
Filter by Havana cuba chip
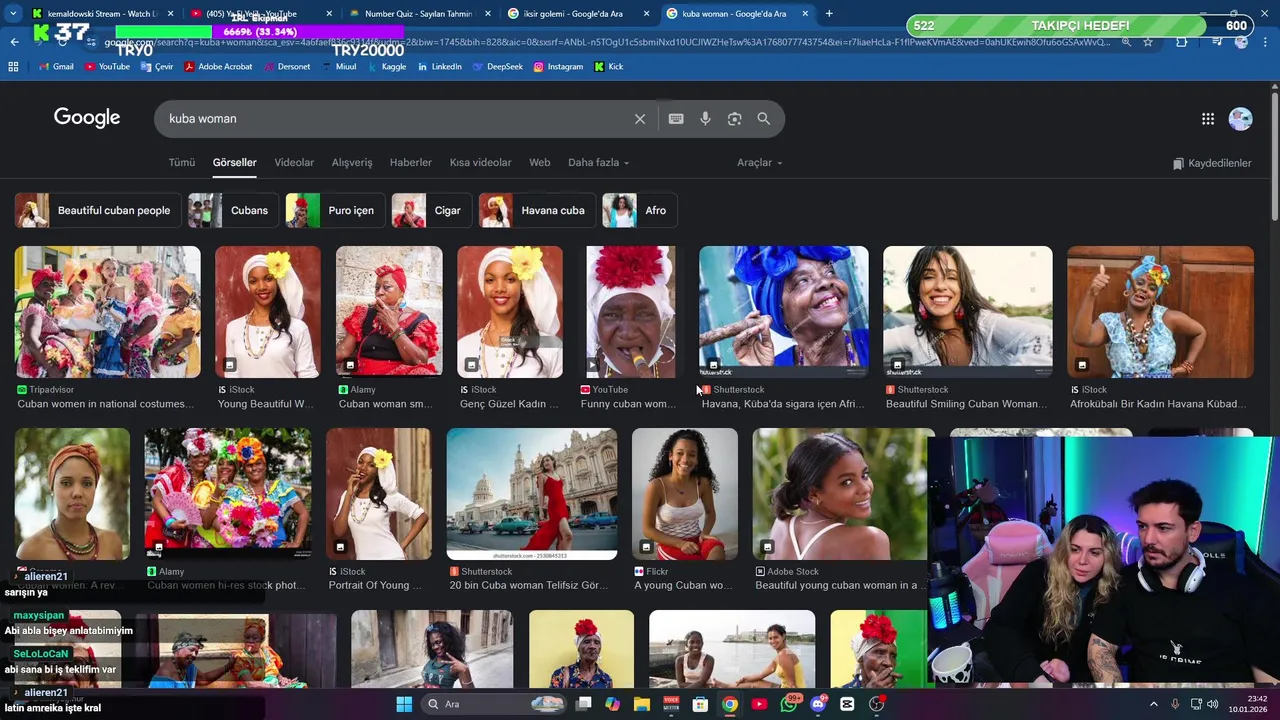tap(537, 211)
